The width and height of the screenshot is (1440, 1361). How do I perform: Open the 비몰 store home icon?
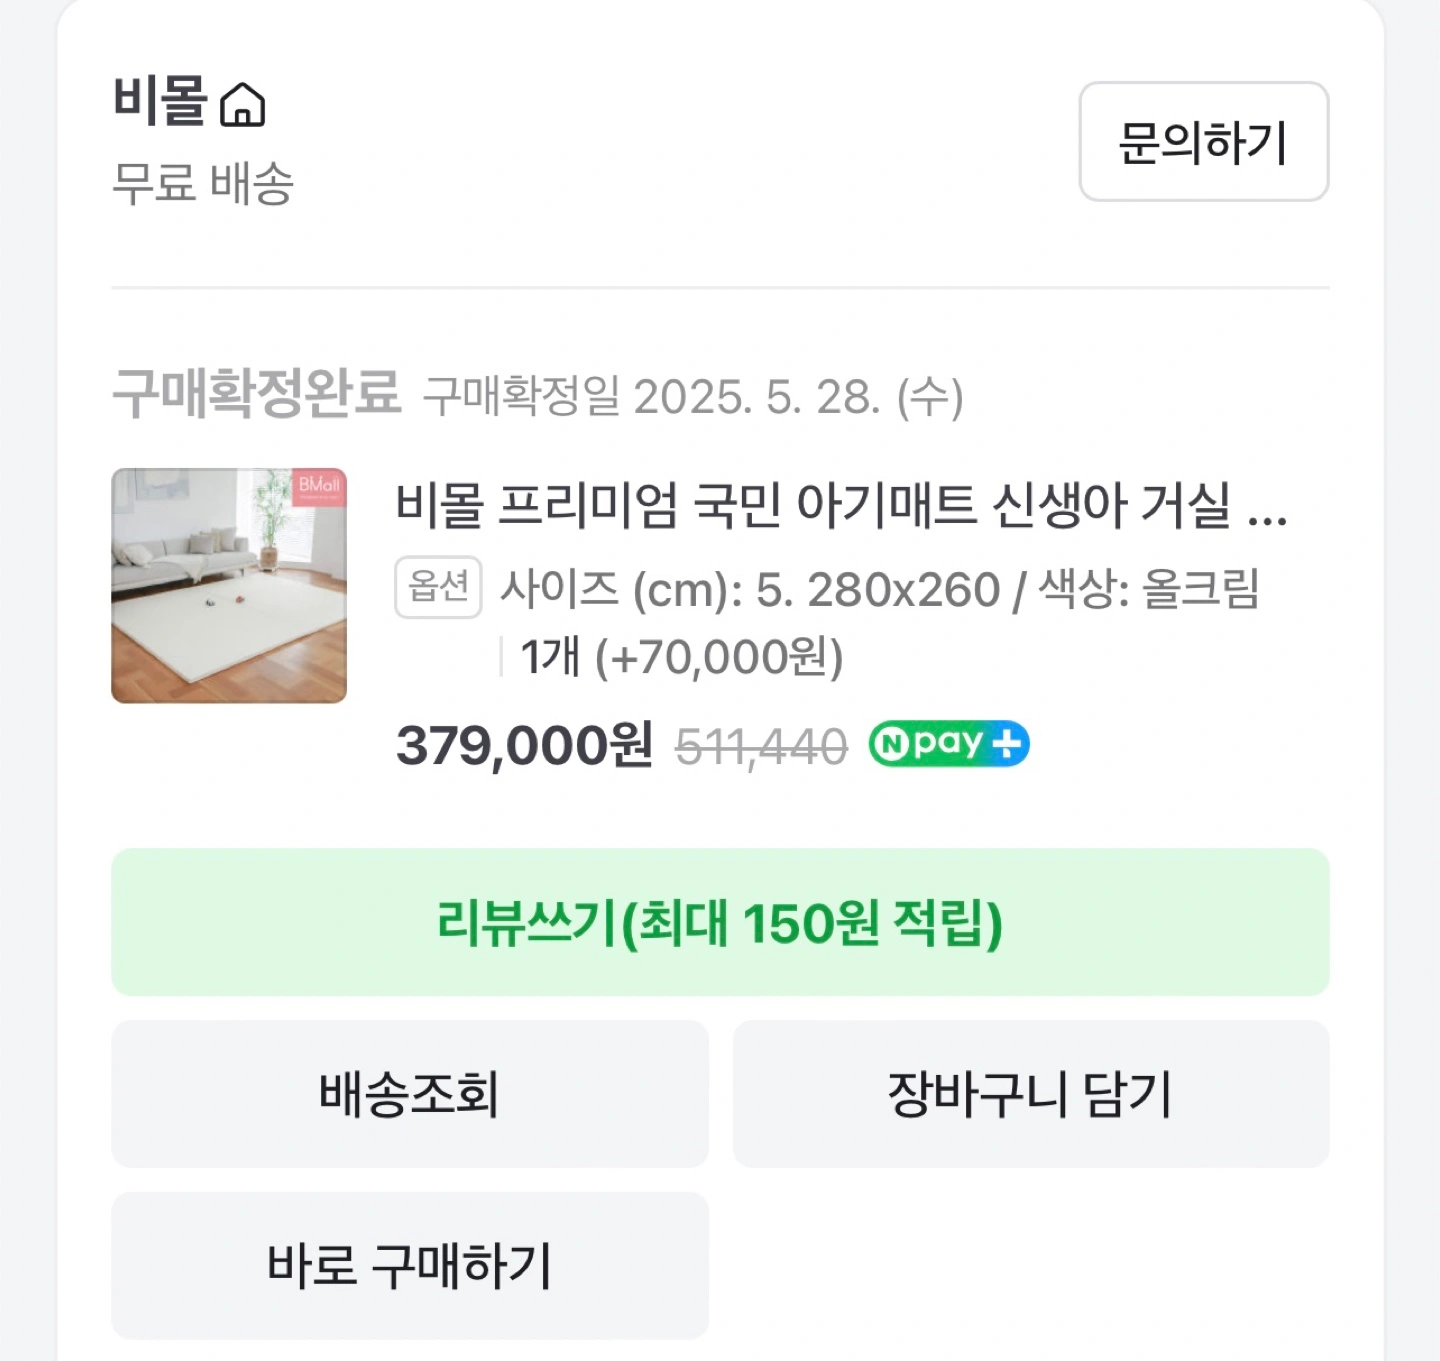tap(242, 104)
